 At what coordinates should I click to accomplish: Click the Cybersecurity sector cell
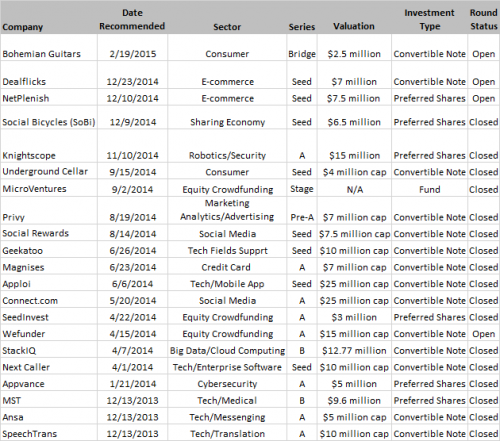[227, 384]
